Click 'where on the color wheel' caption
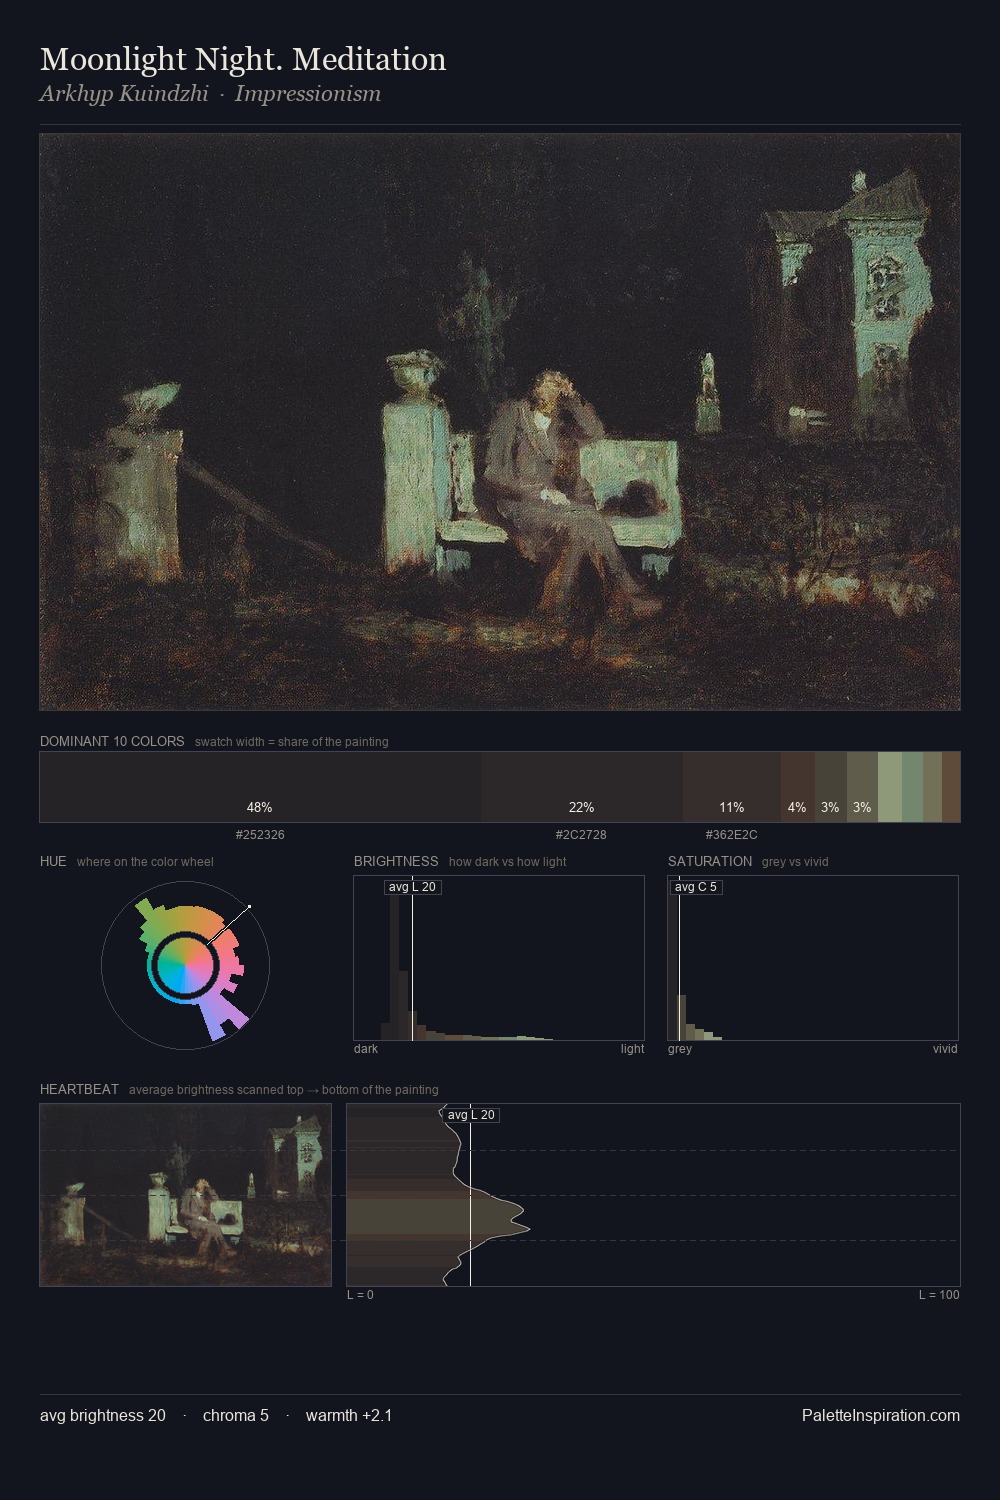This screenshot has height=1500, width=1000. pyautogui.click(x=145, y=862)
